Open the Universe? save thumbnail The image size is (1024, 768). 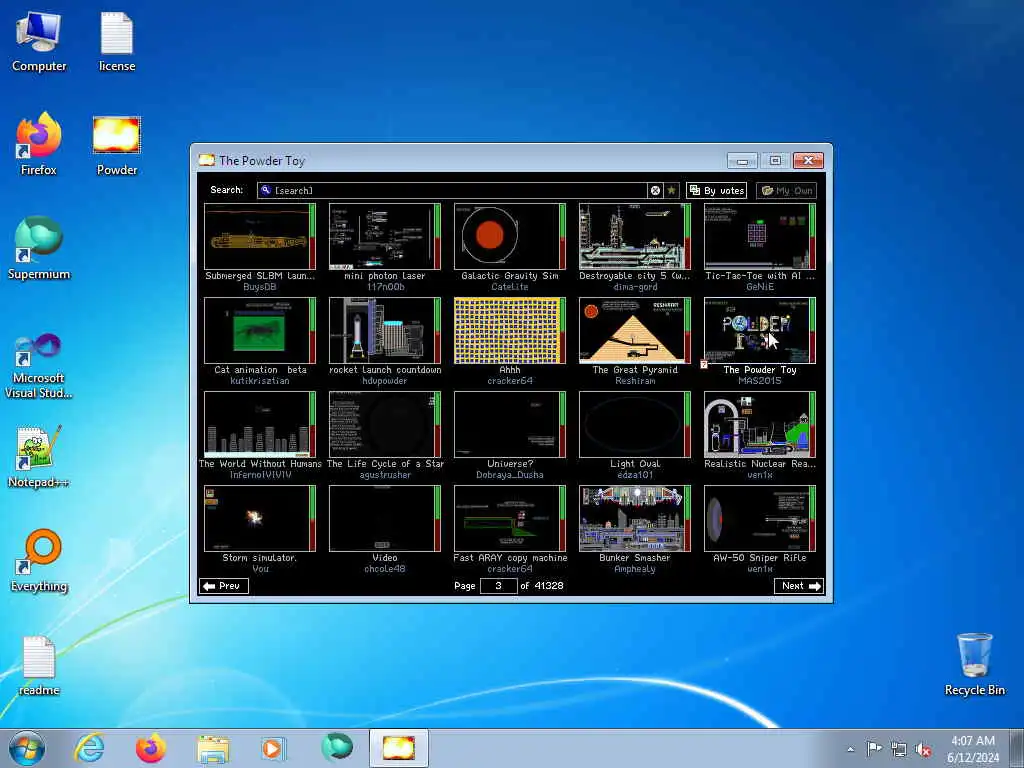click(x=509, y=424)
